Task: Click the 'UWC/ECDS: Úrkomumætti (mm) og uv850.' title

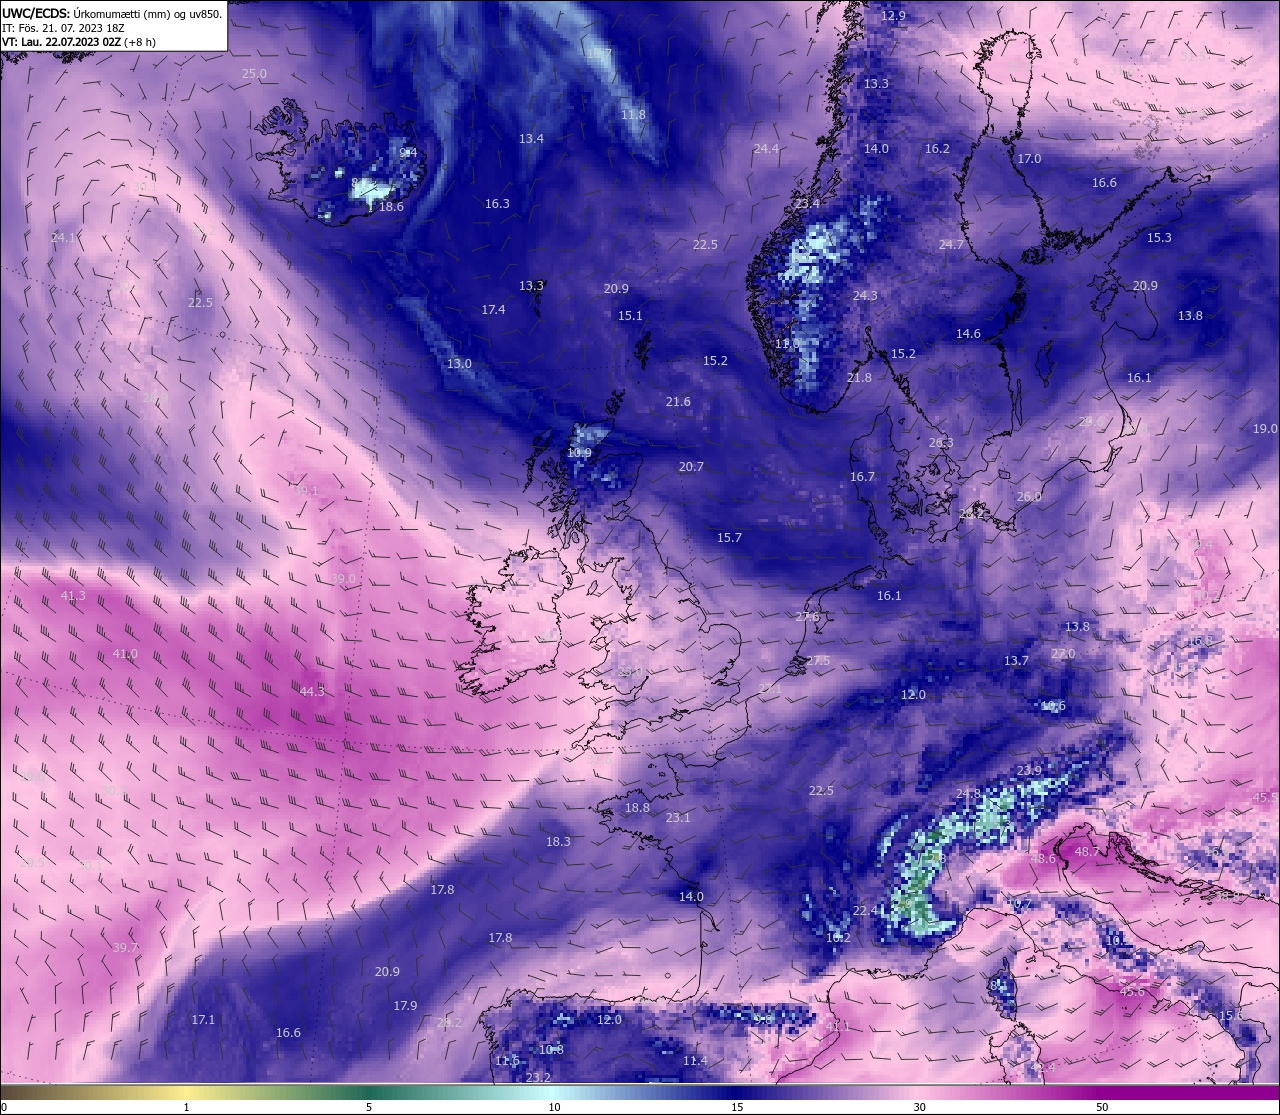Action: coord(112,13)
